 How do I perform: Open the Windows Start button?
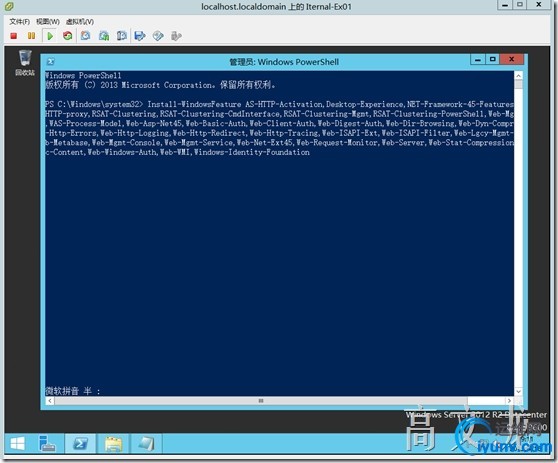click(17, 444)
